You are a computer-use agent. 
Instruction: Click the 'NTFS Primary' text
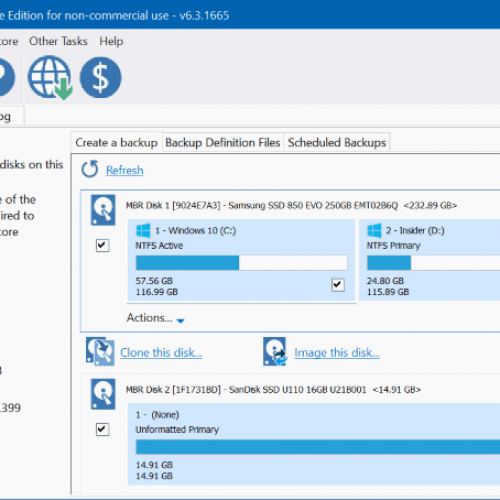tap(394, 246)
